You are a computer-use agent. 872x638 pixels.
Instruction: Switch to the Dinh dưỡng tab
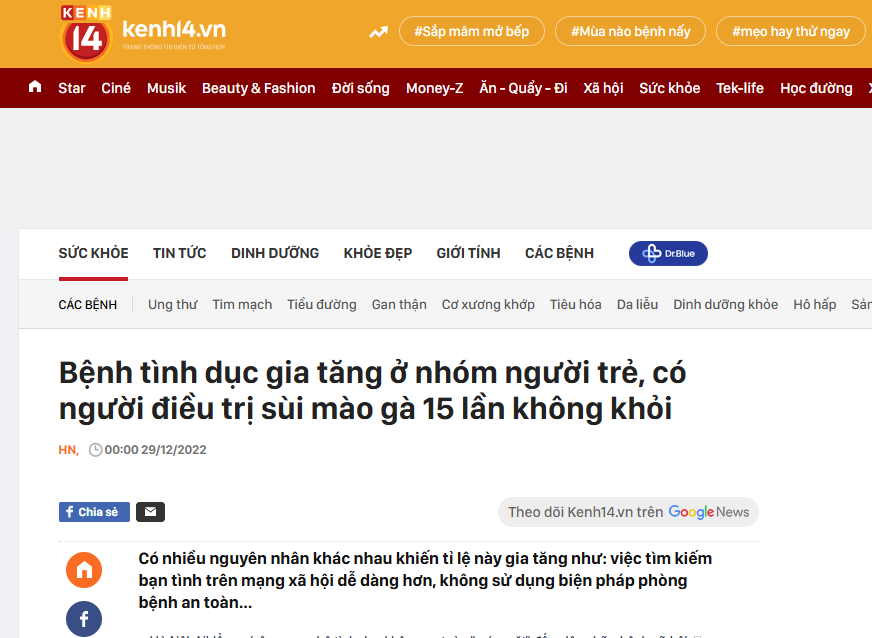point(275,253)
